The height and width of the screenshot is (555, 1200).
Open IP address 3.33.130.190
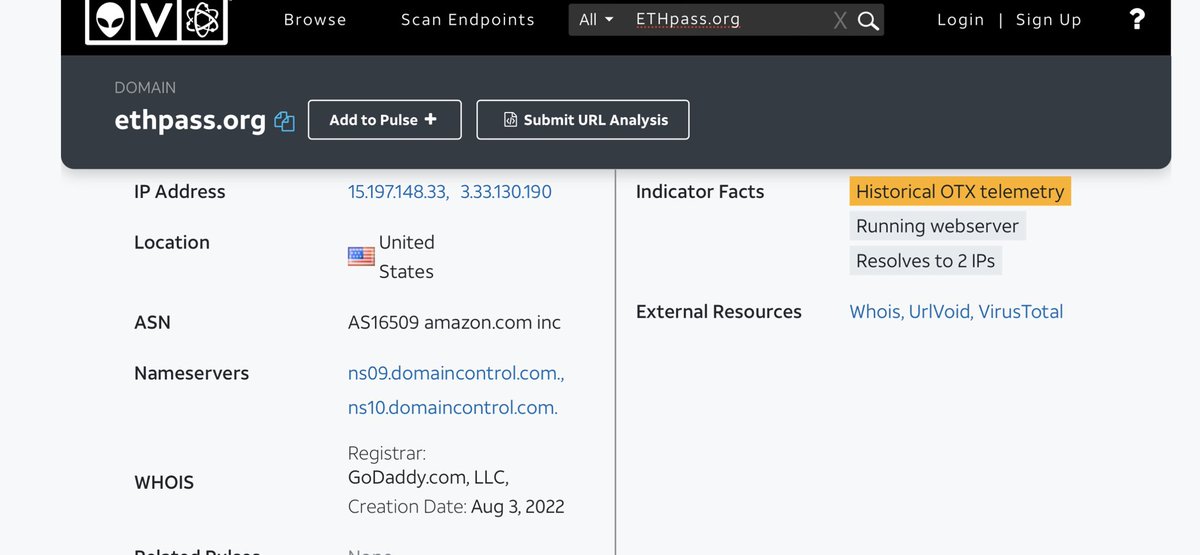[506, 192]
